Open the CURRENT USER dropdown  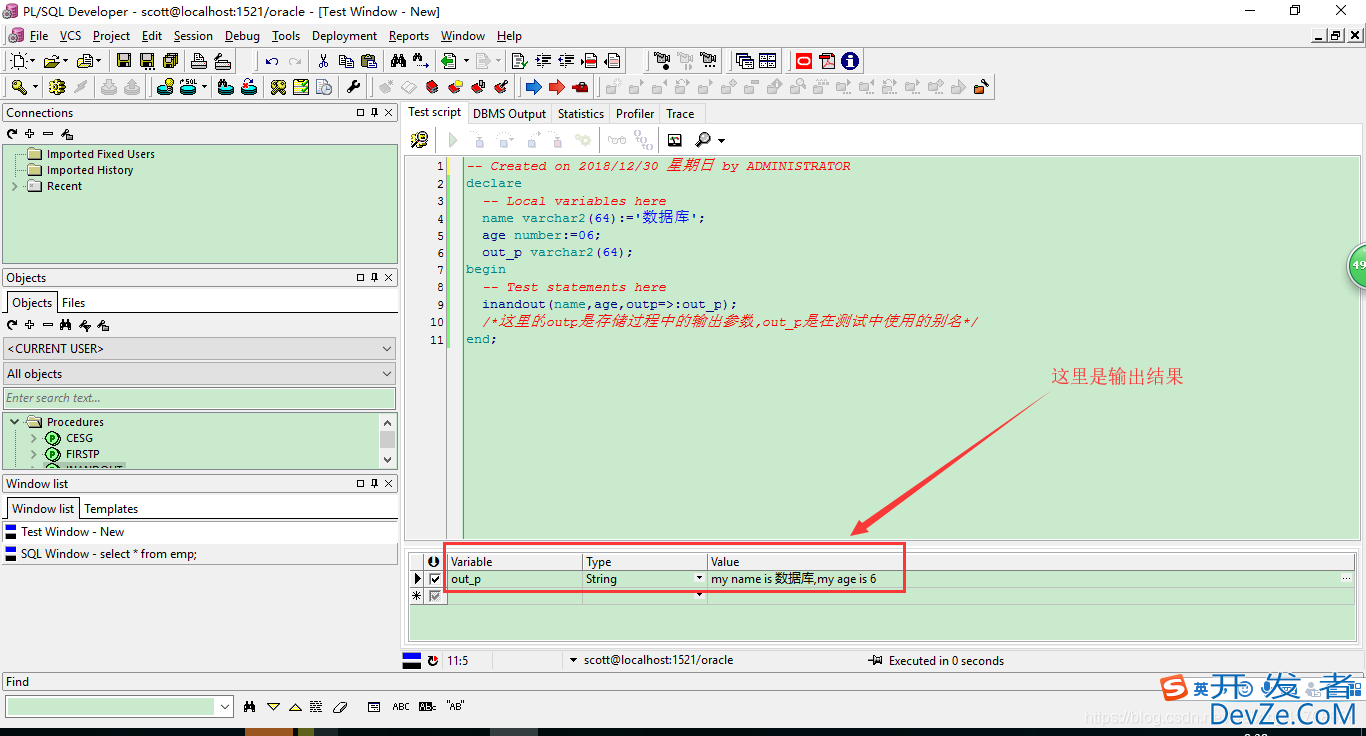coord(387,349)
